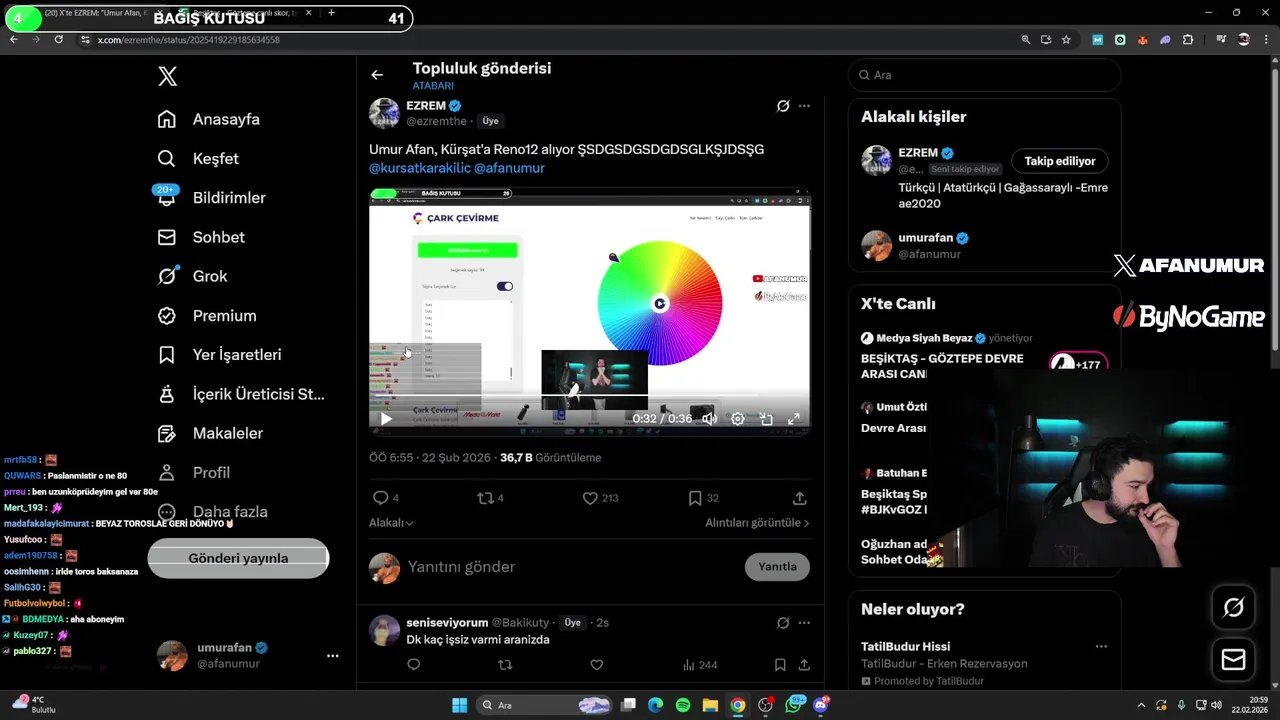Open Spotify from the taskbar

click(x=683, y=705)
